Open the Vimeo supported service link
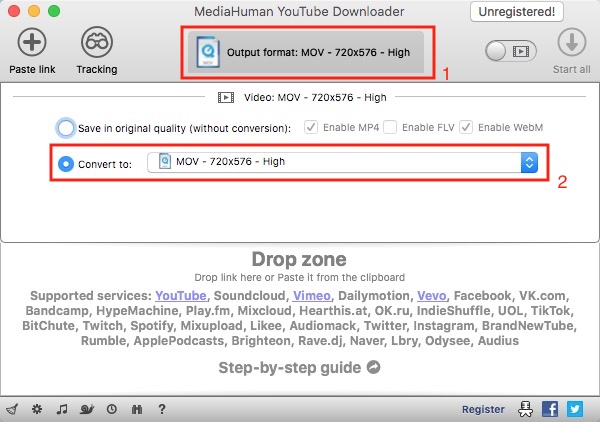Screen dimensions: 600x422 click(311, 296)
